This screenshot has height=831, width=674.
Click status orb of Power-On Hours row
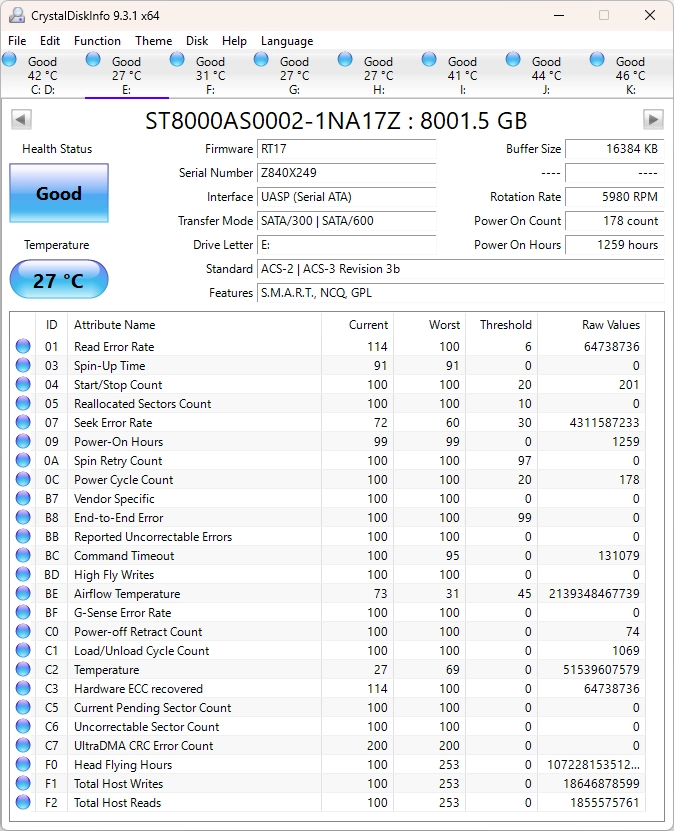[x=23, y=442]
